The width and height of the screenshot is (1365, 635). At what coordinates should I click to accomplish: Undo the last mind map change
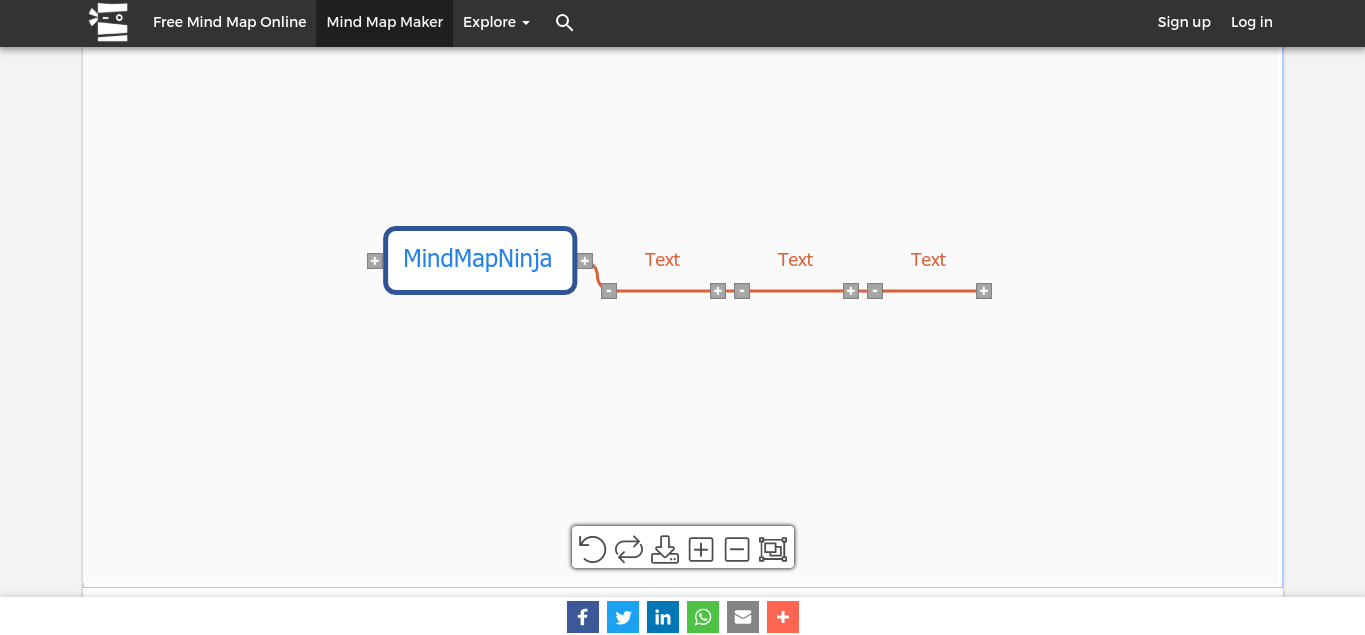(592, 549)
